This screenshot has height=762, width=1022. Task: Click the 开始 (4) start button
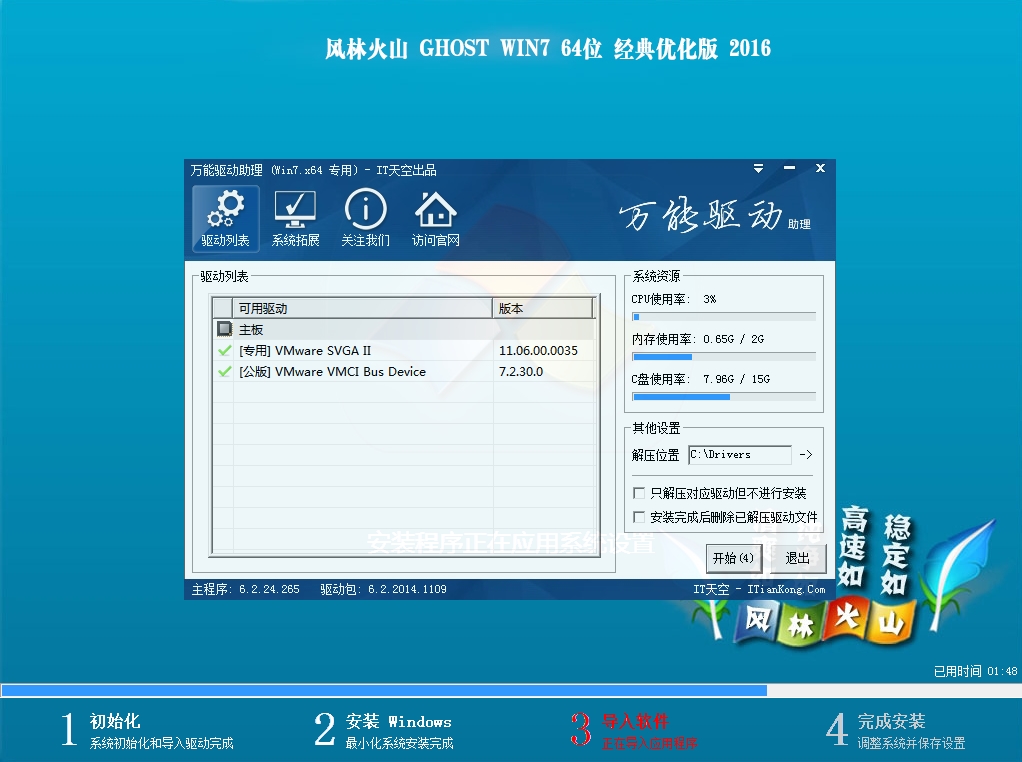click(x=733, y=558)
